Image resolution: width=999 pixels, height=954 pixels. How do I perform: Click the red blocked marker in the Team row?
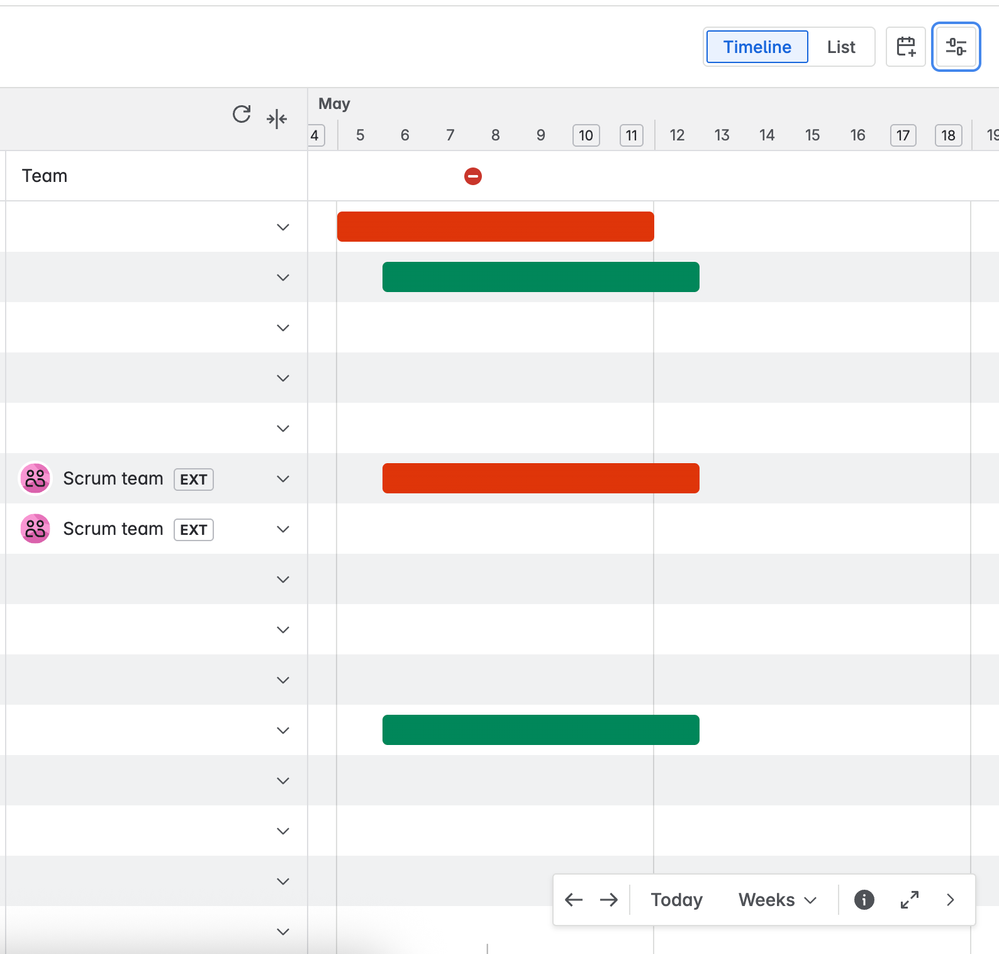point(473,176)
